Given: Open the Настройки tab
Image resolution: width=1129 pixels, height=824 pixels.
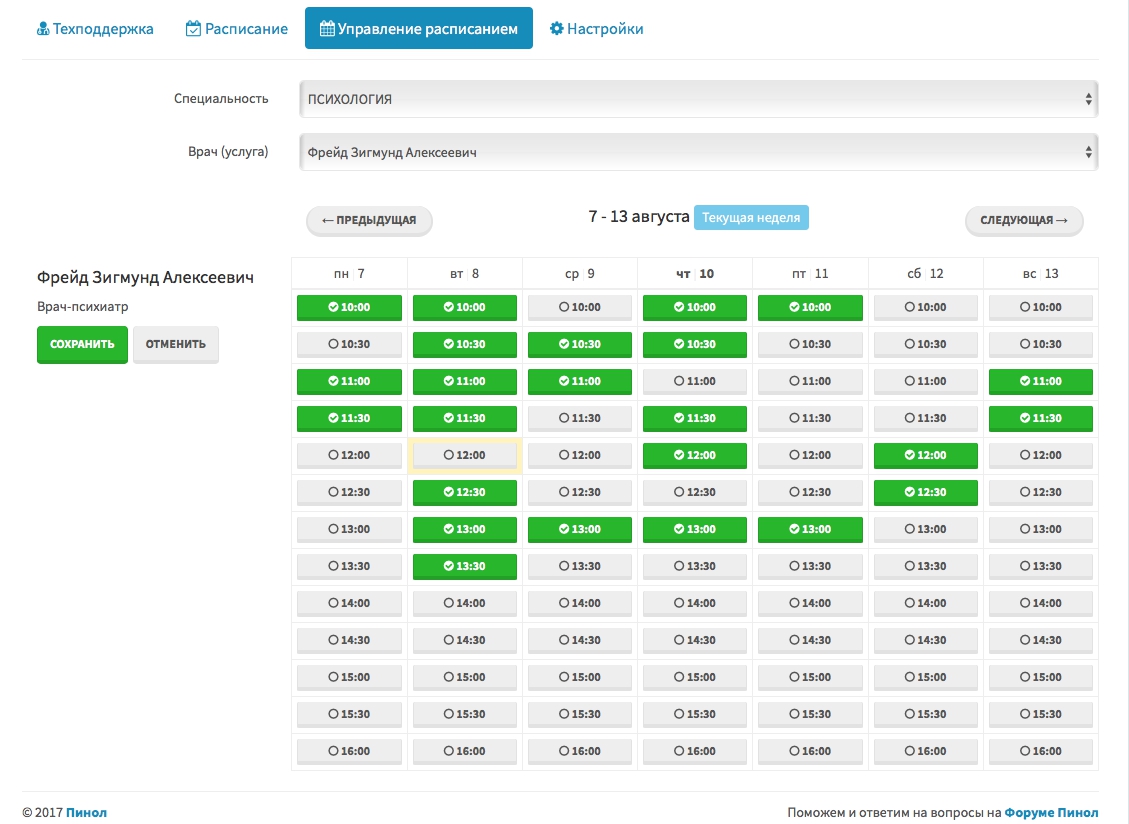Looking at the screenshot, I should [x=596, y=29].
